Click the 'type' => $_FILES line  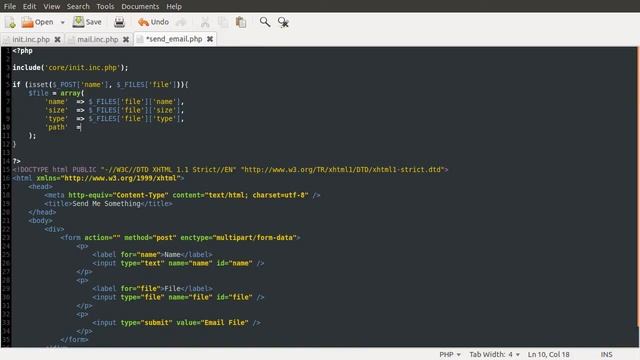point(114,119)
